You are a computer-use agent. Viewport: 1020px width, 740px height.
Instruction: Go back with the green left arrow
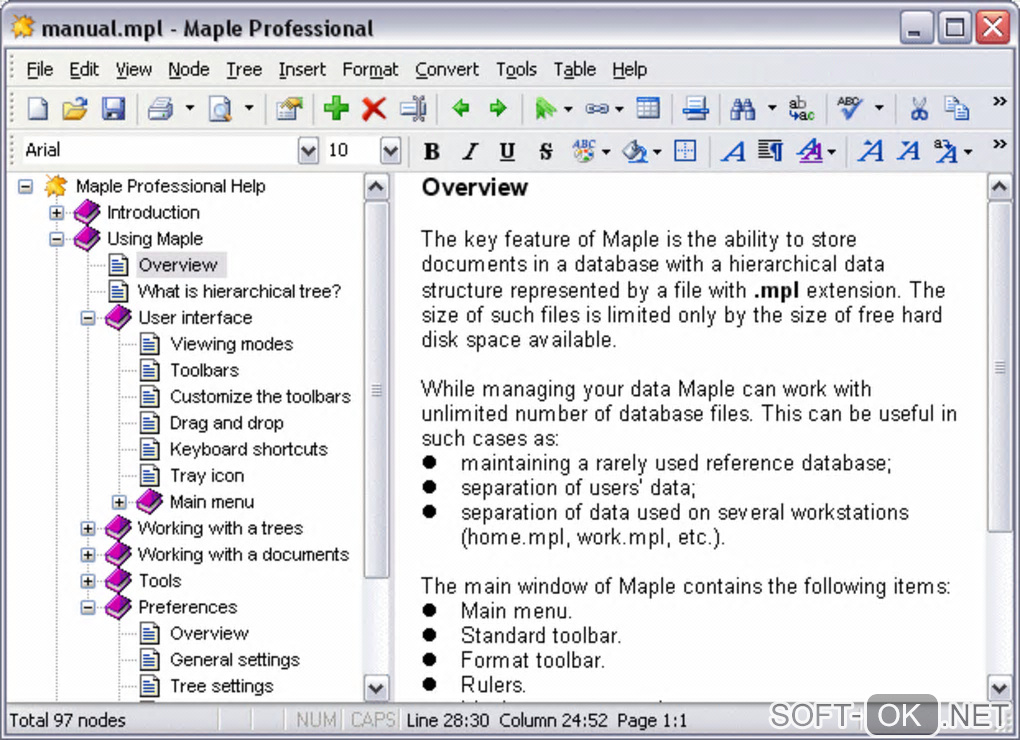tap(461, 108)
